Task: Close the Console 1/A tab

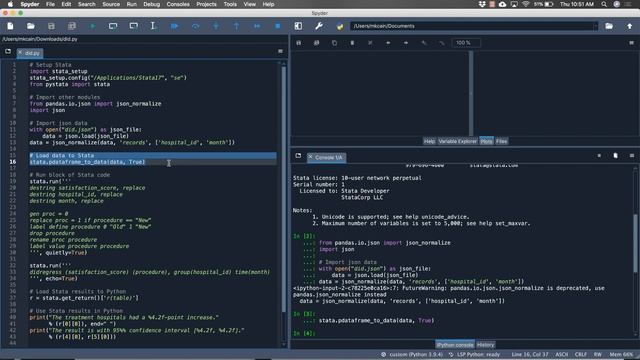Action: 311,157
